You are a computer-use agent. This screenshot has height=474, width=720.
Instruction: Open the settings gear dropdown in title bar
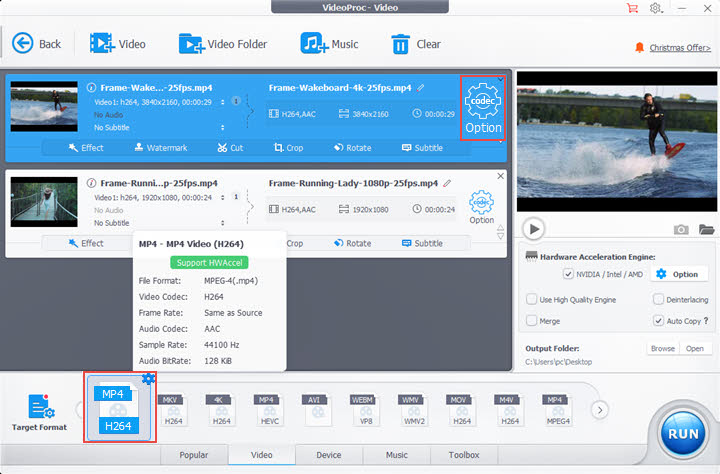coord(657,8)
